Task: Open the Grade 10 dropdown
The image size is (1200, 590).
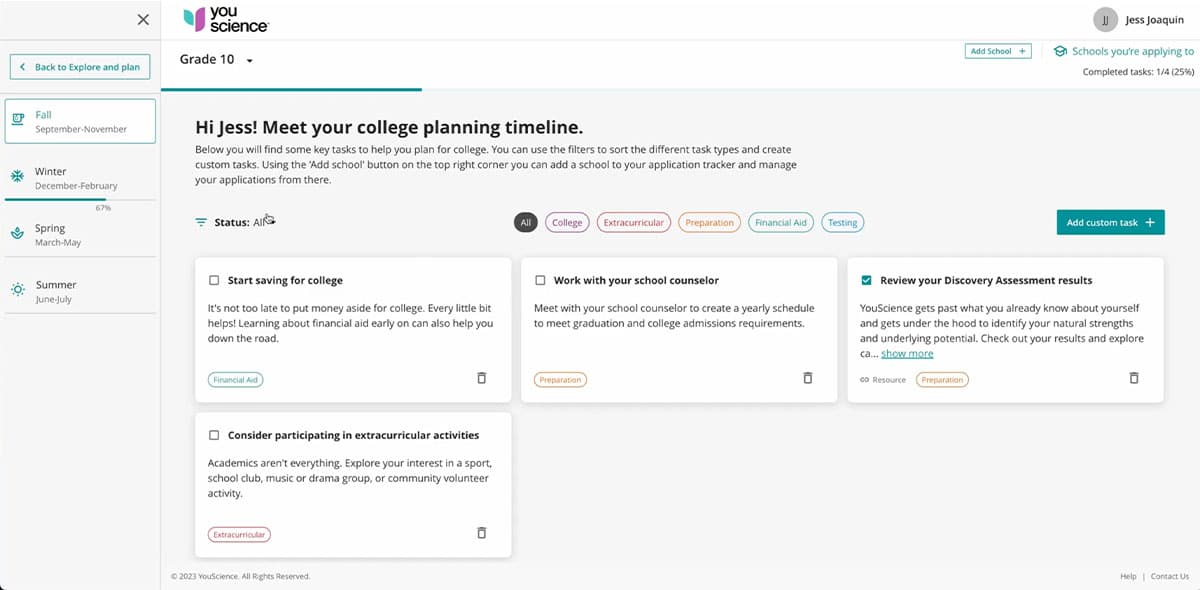Action: (x=249, y=61)
